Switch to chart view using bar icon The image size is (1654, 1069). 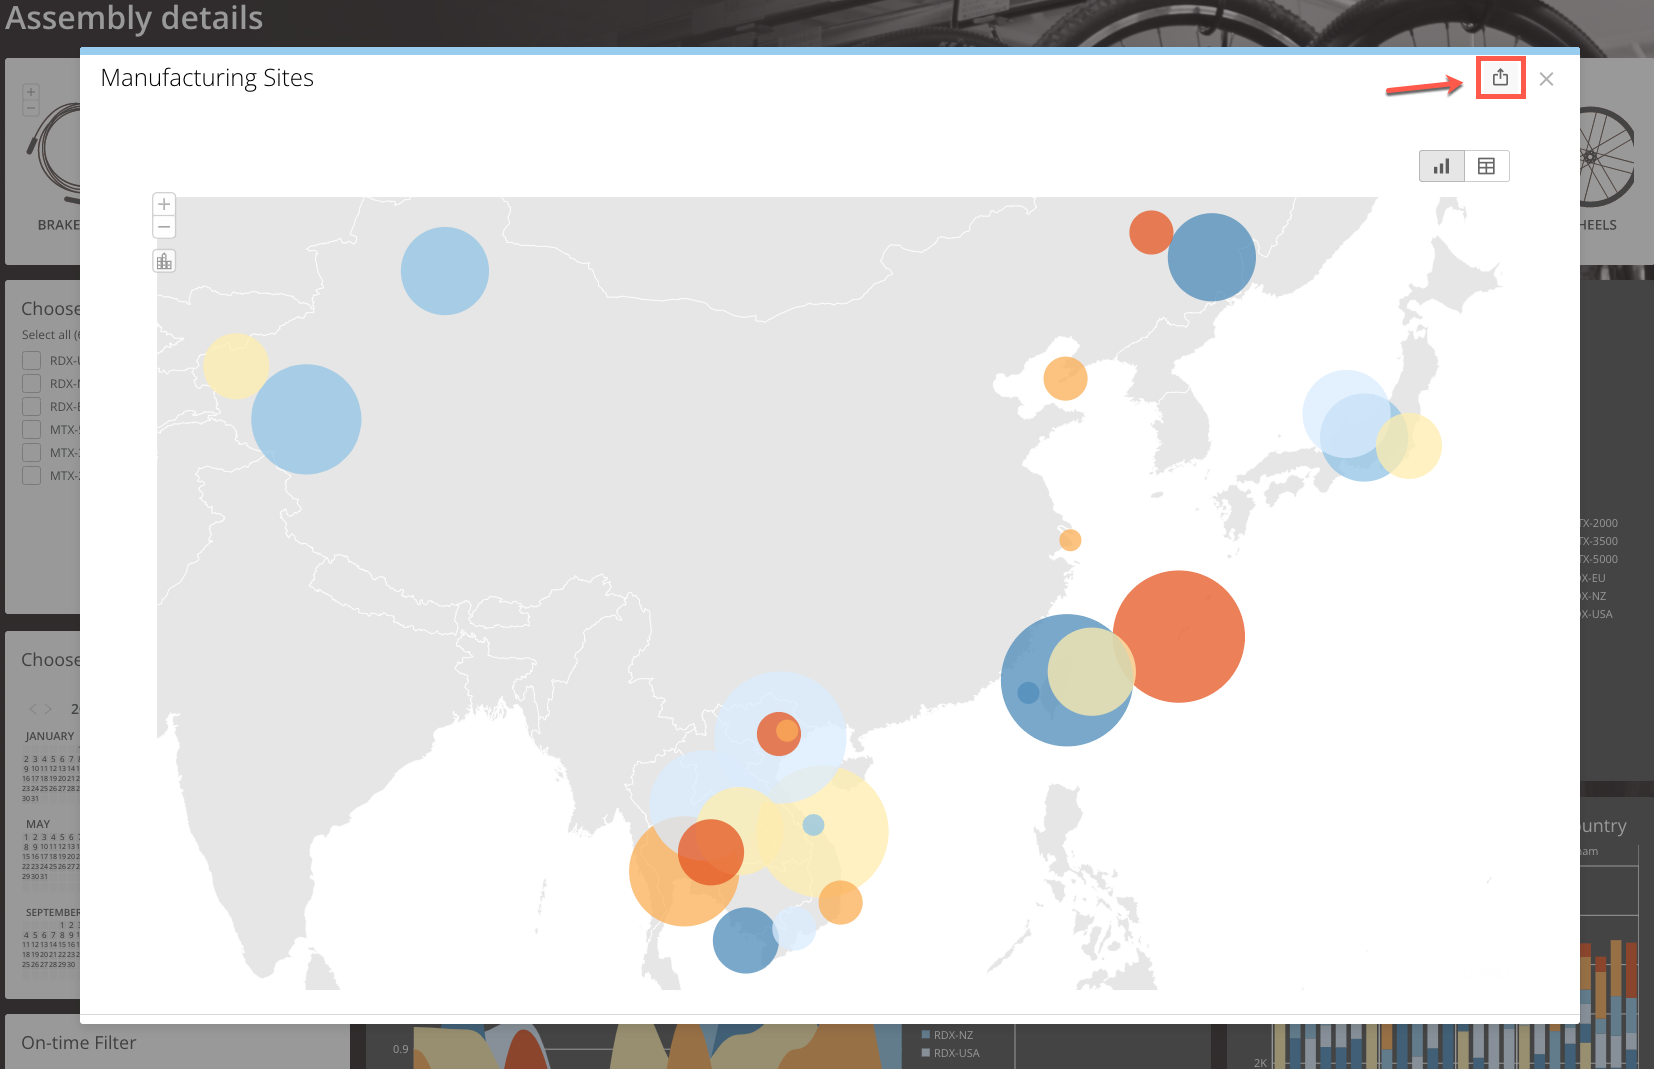pos(1441,166)
